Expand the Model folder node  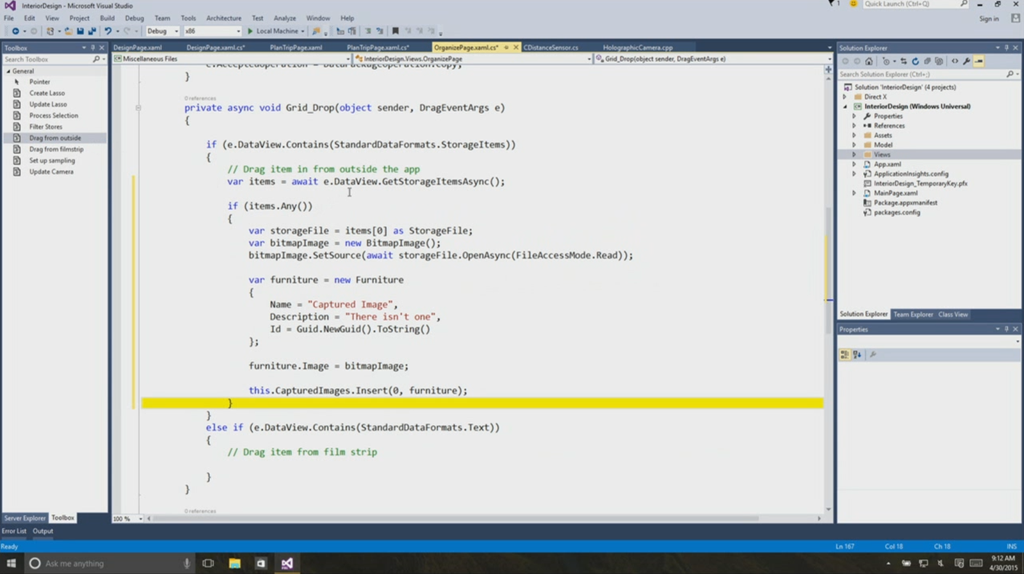pos(854,145)
